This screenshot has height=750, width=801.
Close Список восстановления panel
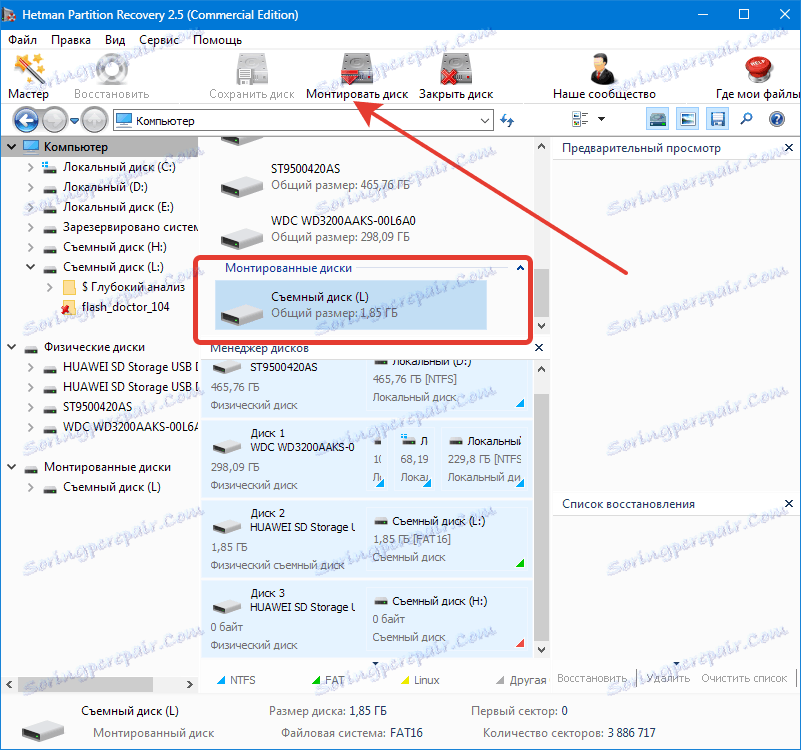pyautogui.click(x=789, y=504)
